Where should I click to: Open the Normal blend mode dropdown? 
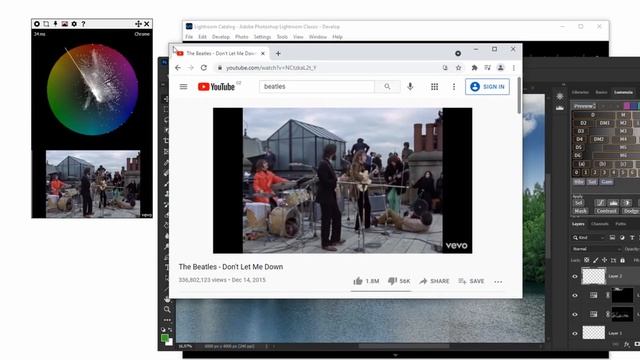click(x=596, y=249)
